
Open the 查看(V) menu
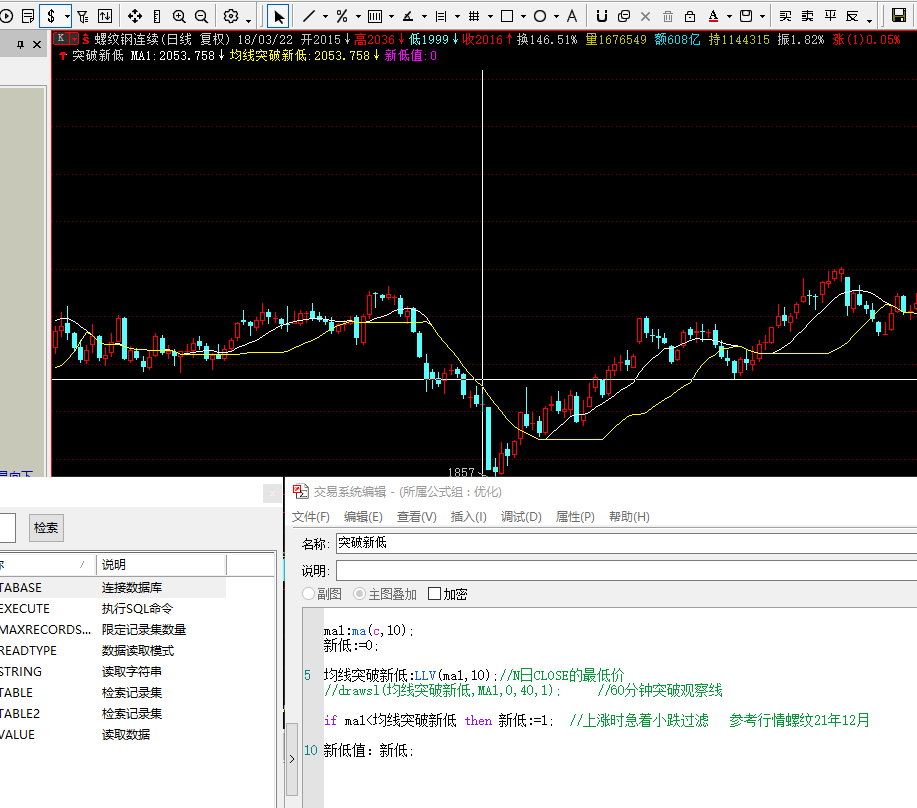(416, 517)
